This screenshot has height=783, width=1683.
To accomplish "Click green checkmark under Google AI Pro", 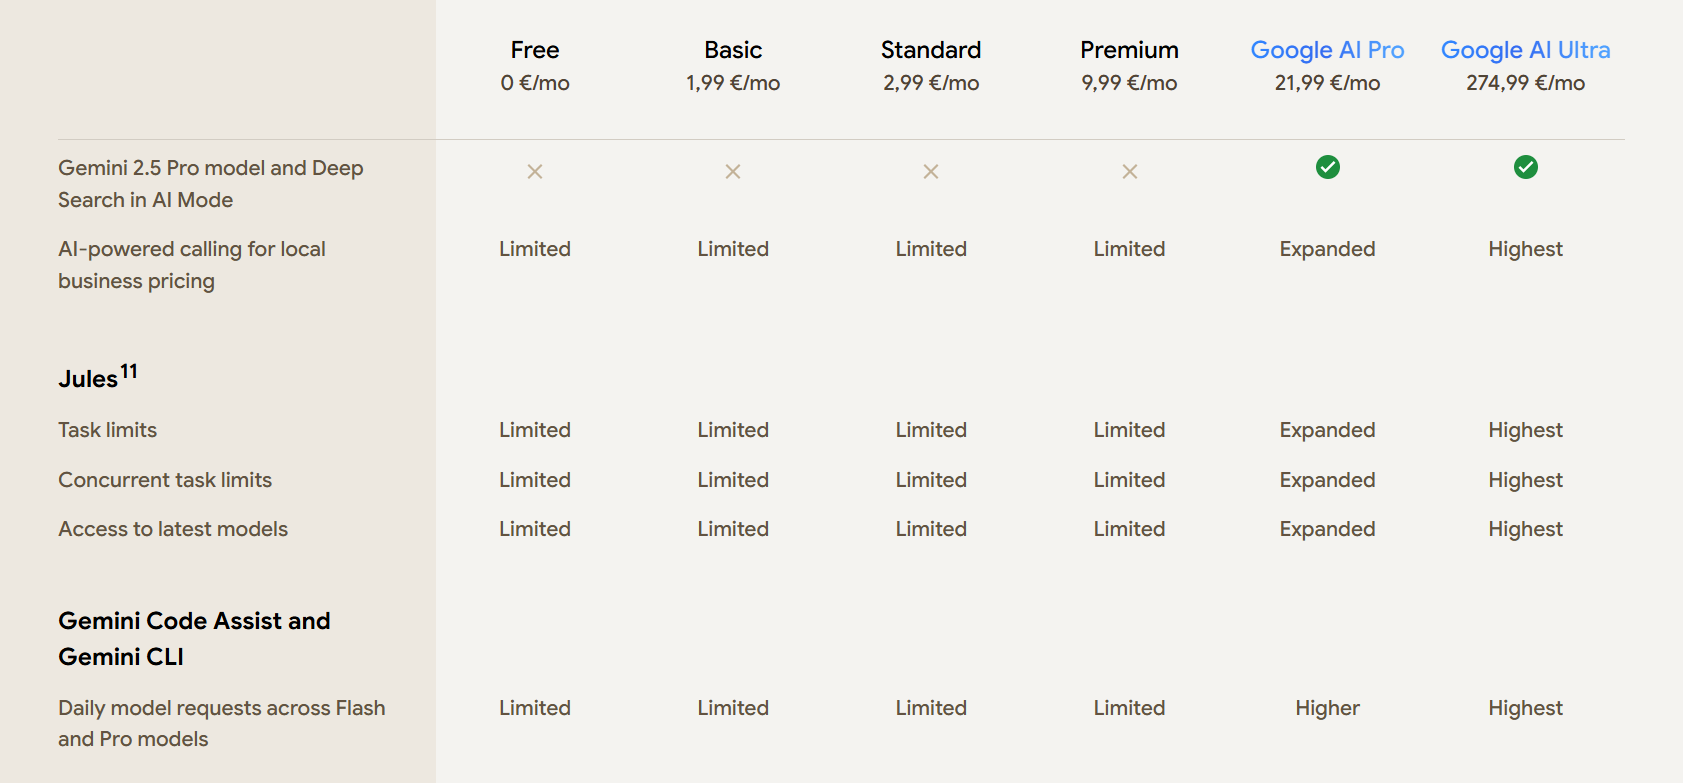I will (1327, 167).
